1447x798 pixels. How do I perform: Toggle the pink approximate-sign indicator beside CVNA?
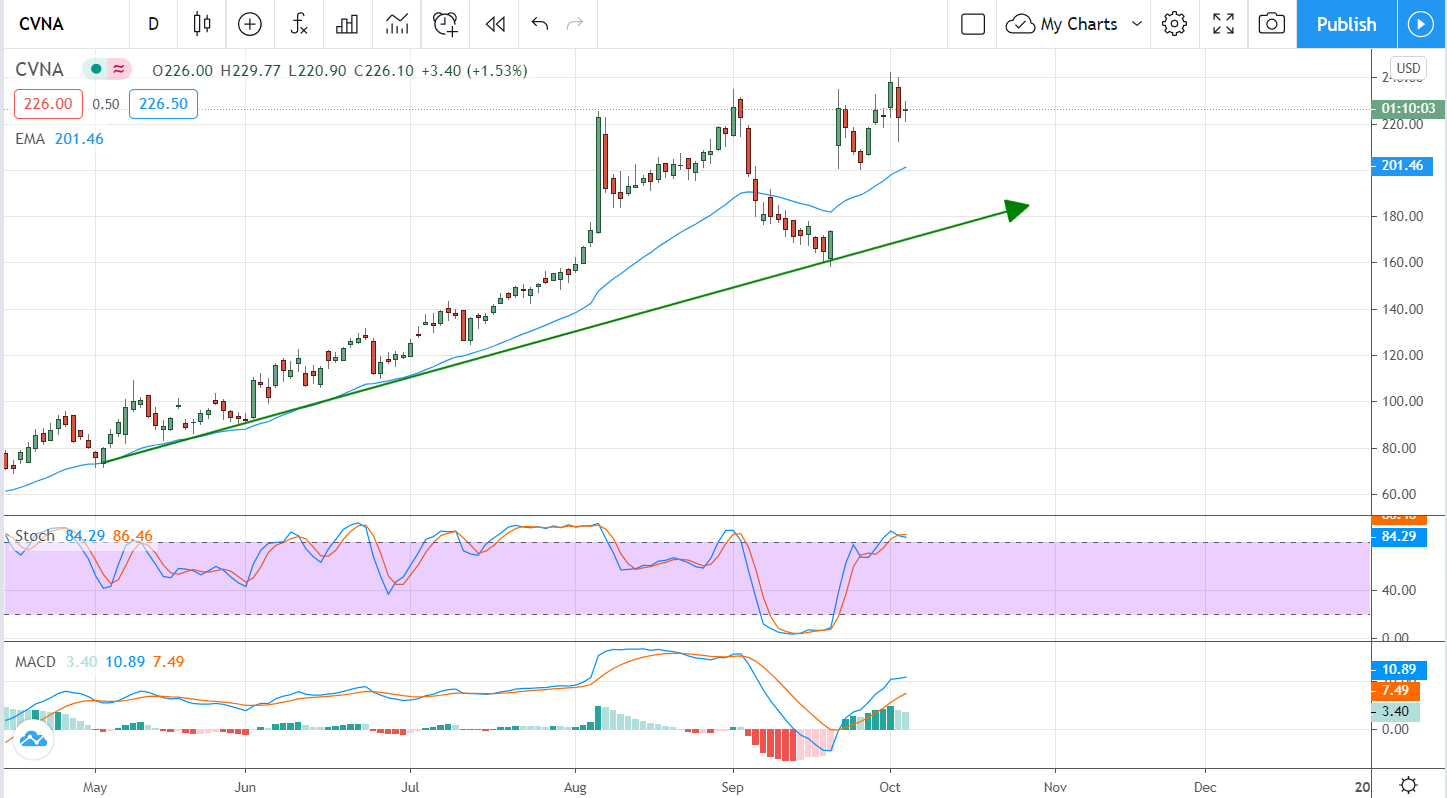tap(119, 69)
